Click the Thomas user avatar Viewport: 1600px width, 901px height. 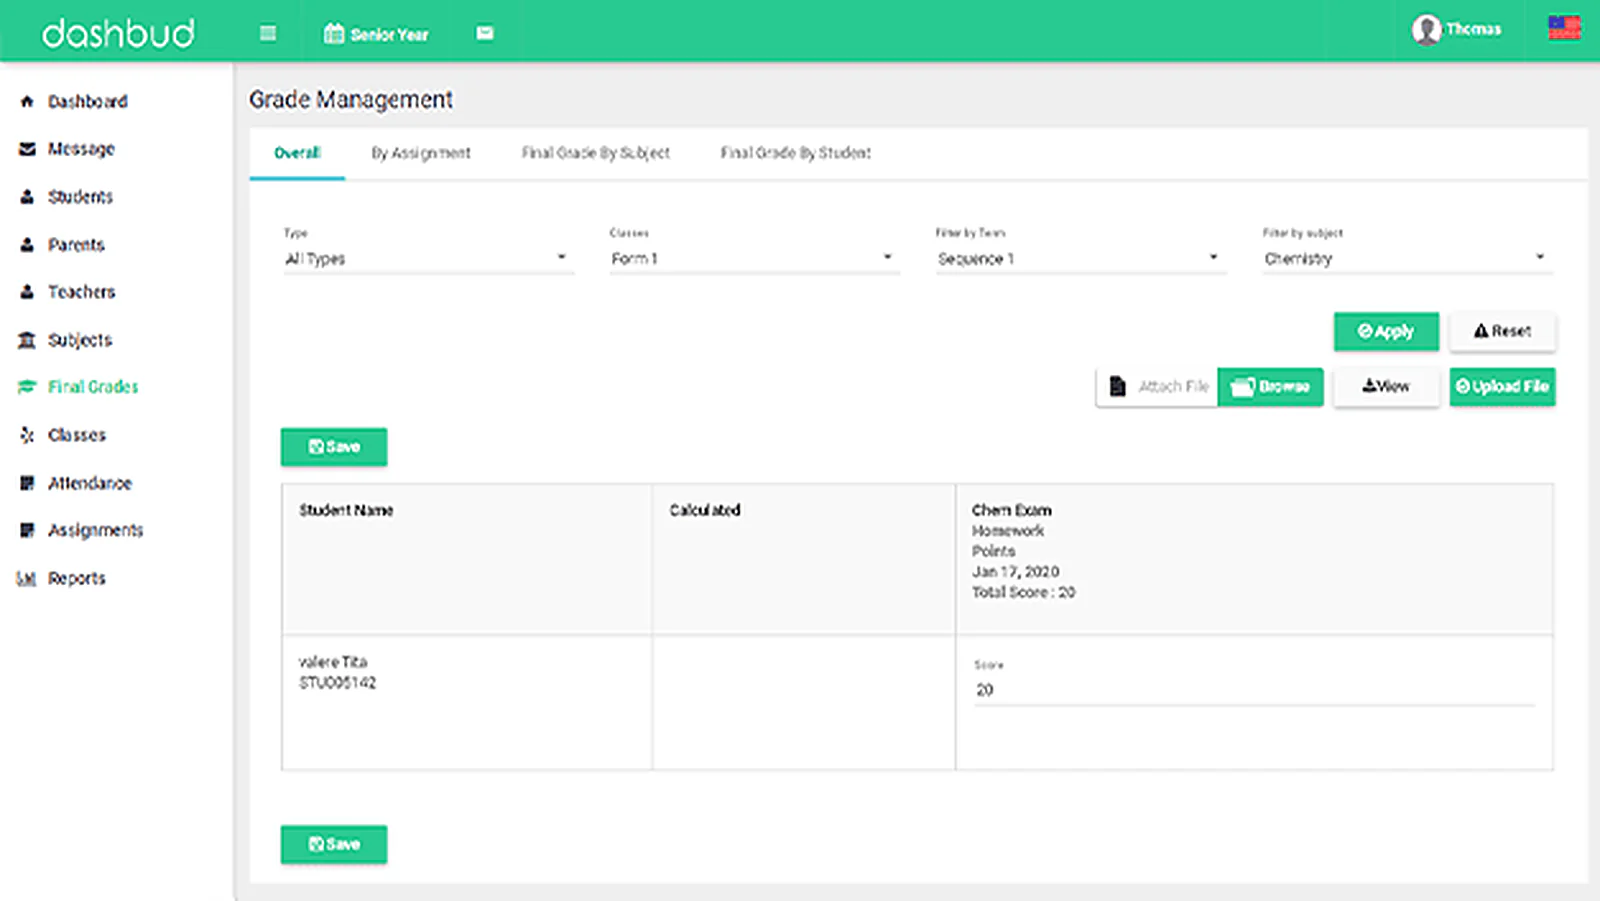point(1426,29)
